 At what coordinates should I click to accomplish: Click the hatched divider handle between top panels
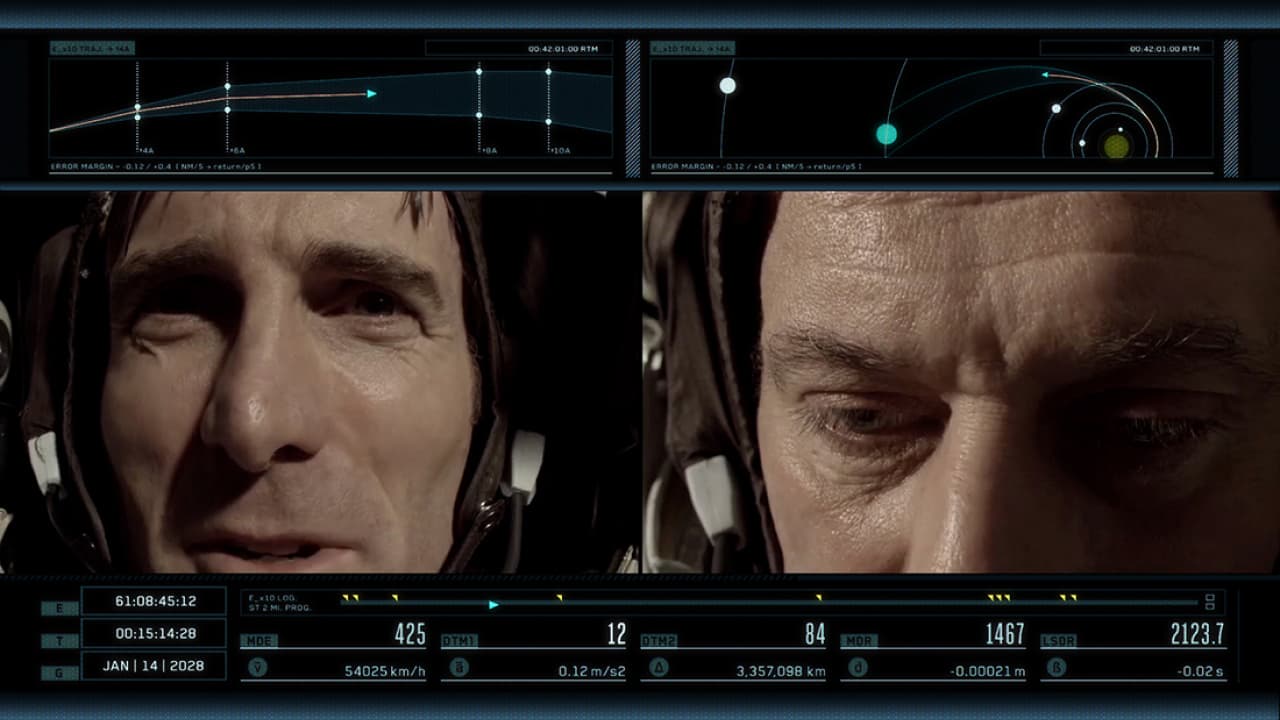point(632,108)
